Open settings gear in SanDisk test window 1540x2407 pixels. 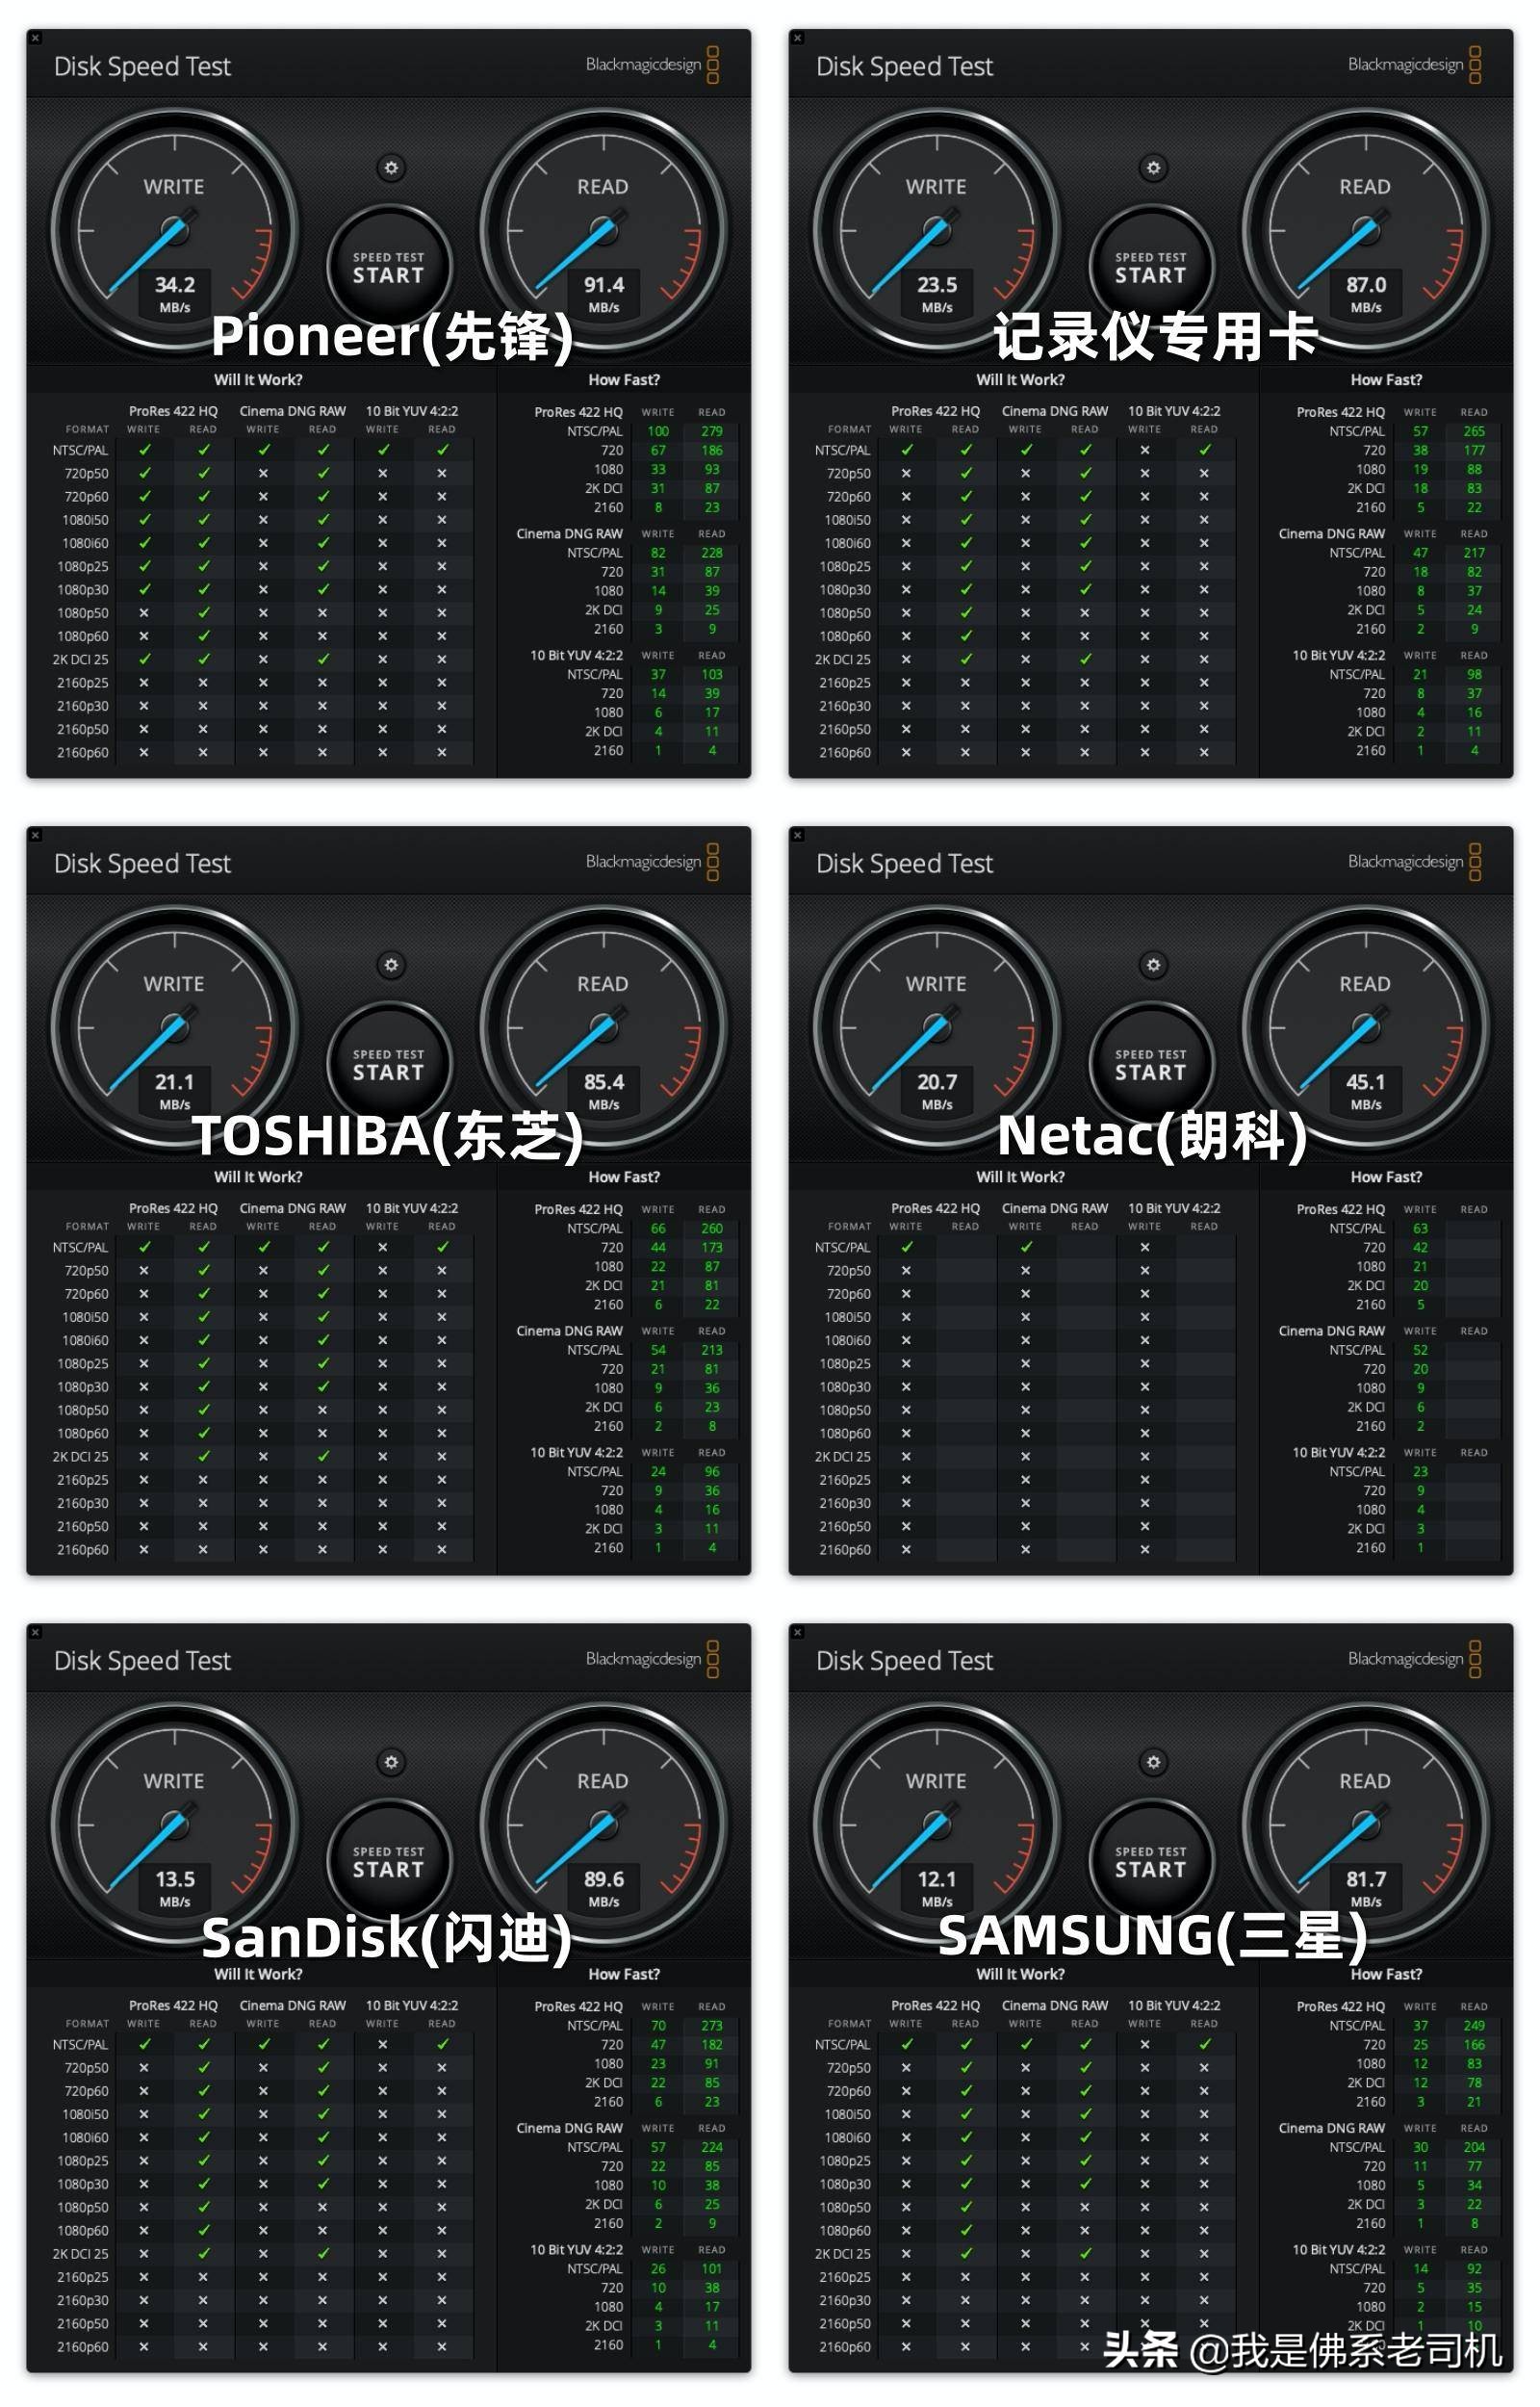pos(391,1761)
